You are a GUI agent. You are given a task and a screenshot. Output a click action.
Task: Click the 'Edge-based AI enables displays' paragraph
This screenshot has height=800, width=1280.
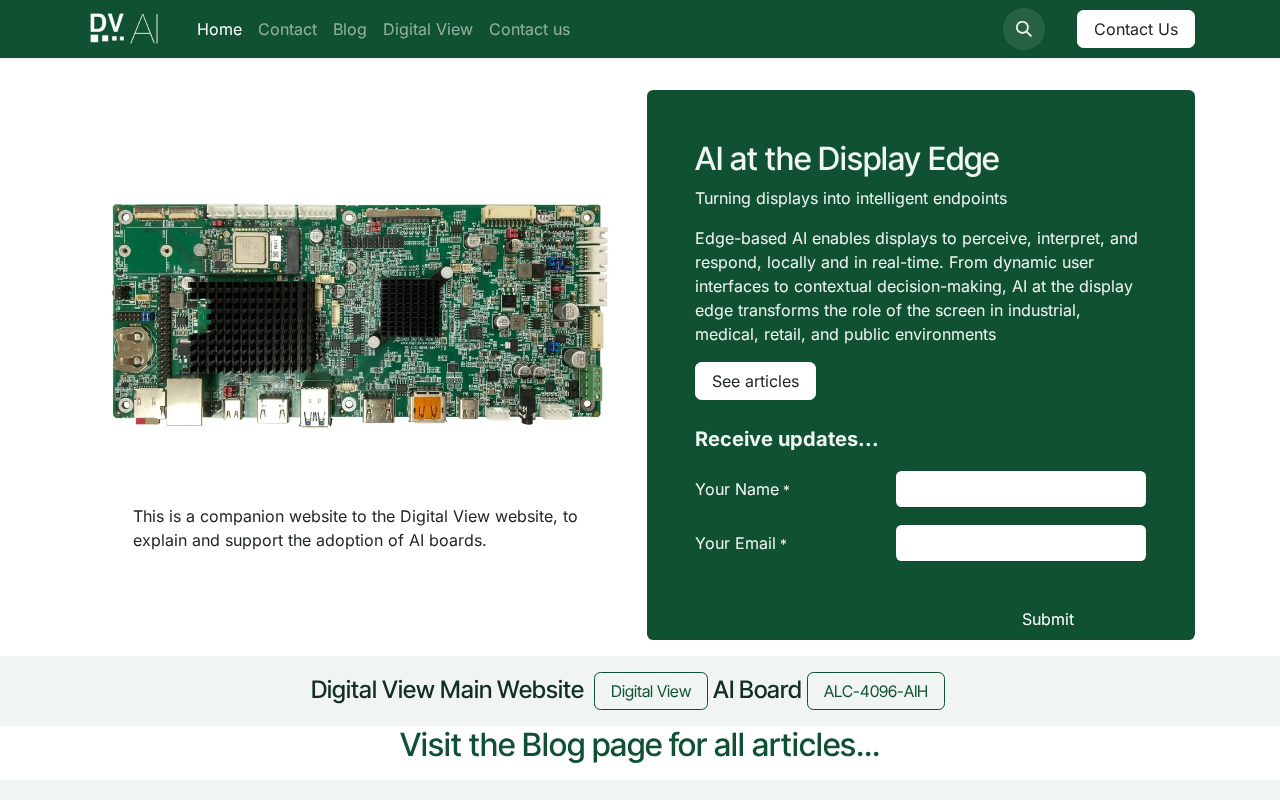pyautogui.click(x=917, y=286)
